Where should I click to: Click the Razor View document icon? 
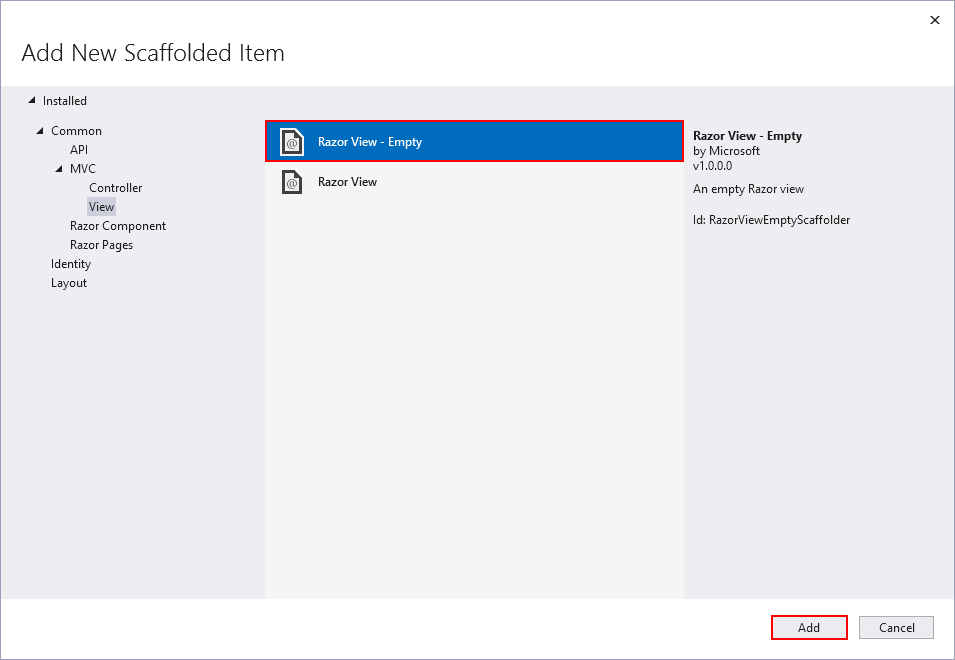[x=290, y=181]
